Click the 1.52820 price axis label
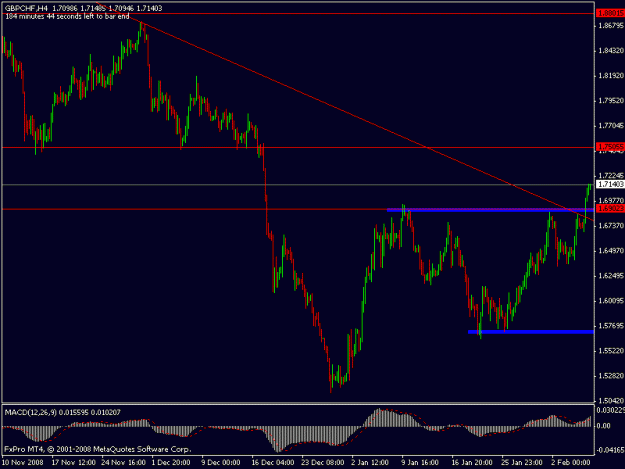Viewport: 625px width, 469px height. (x=611, y=376)
